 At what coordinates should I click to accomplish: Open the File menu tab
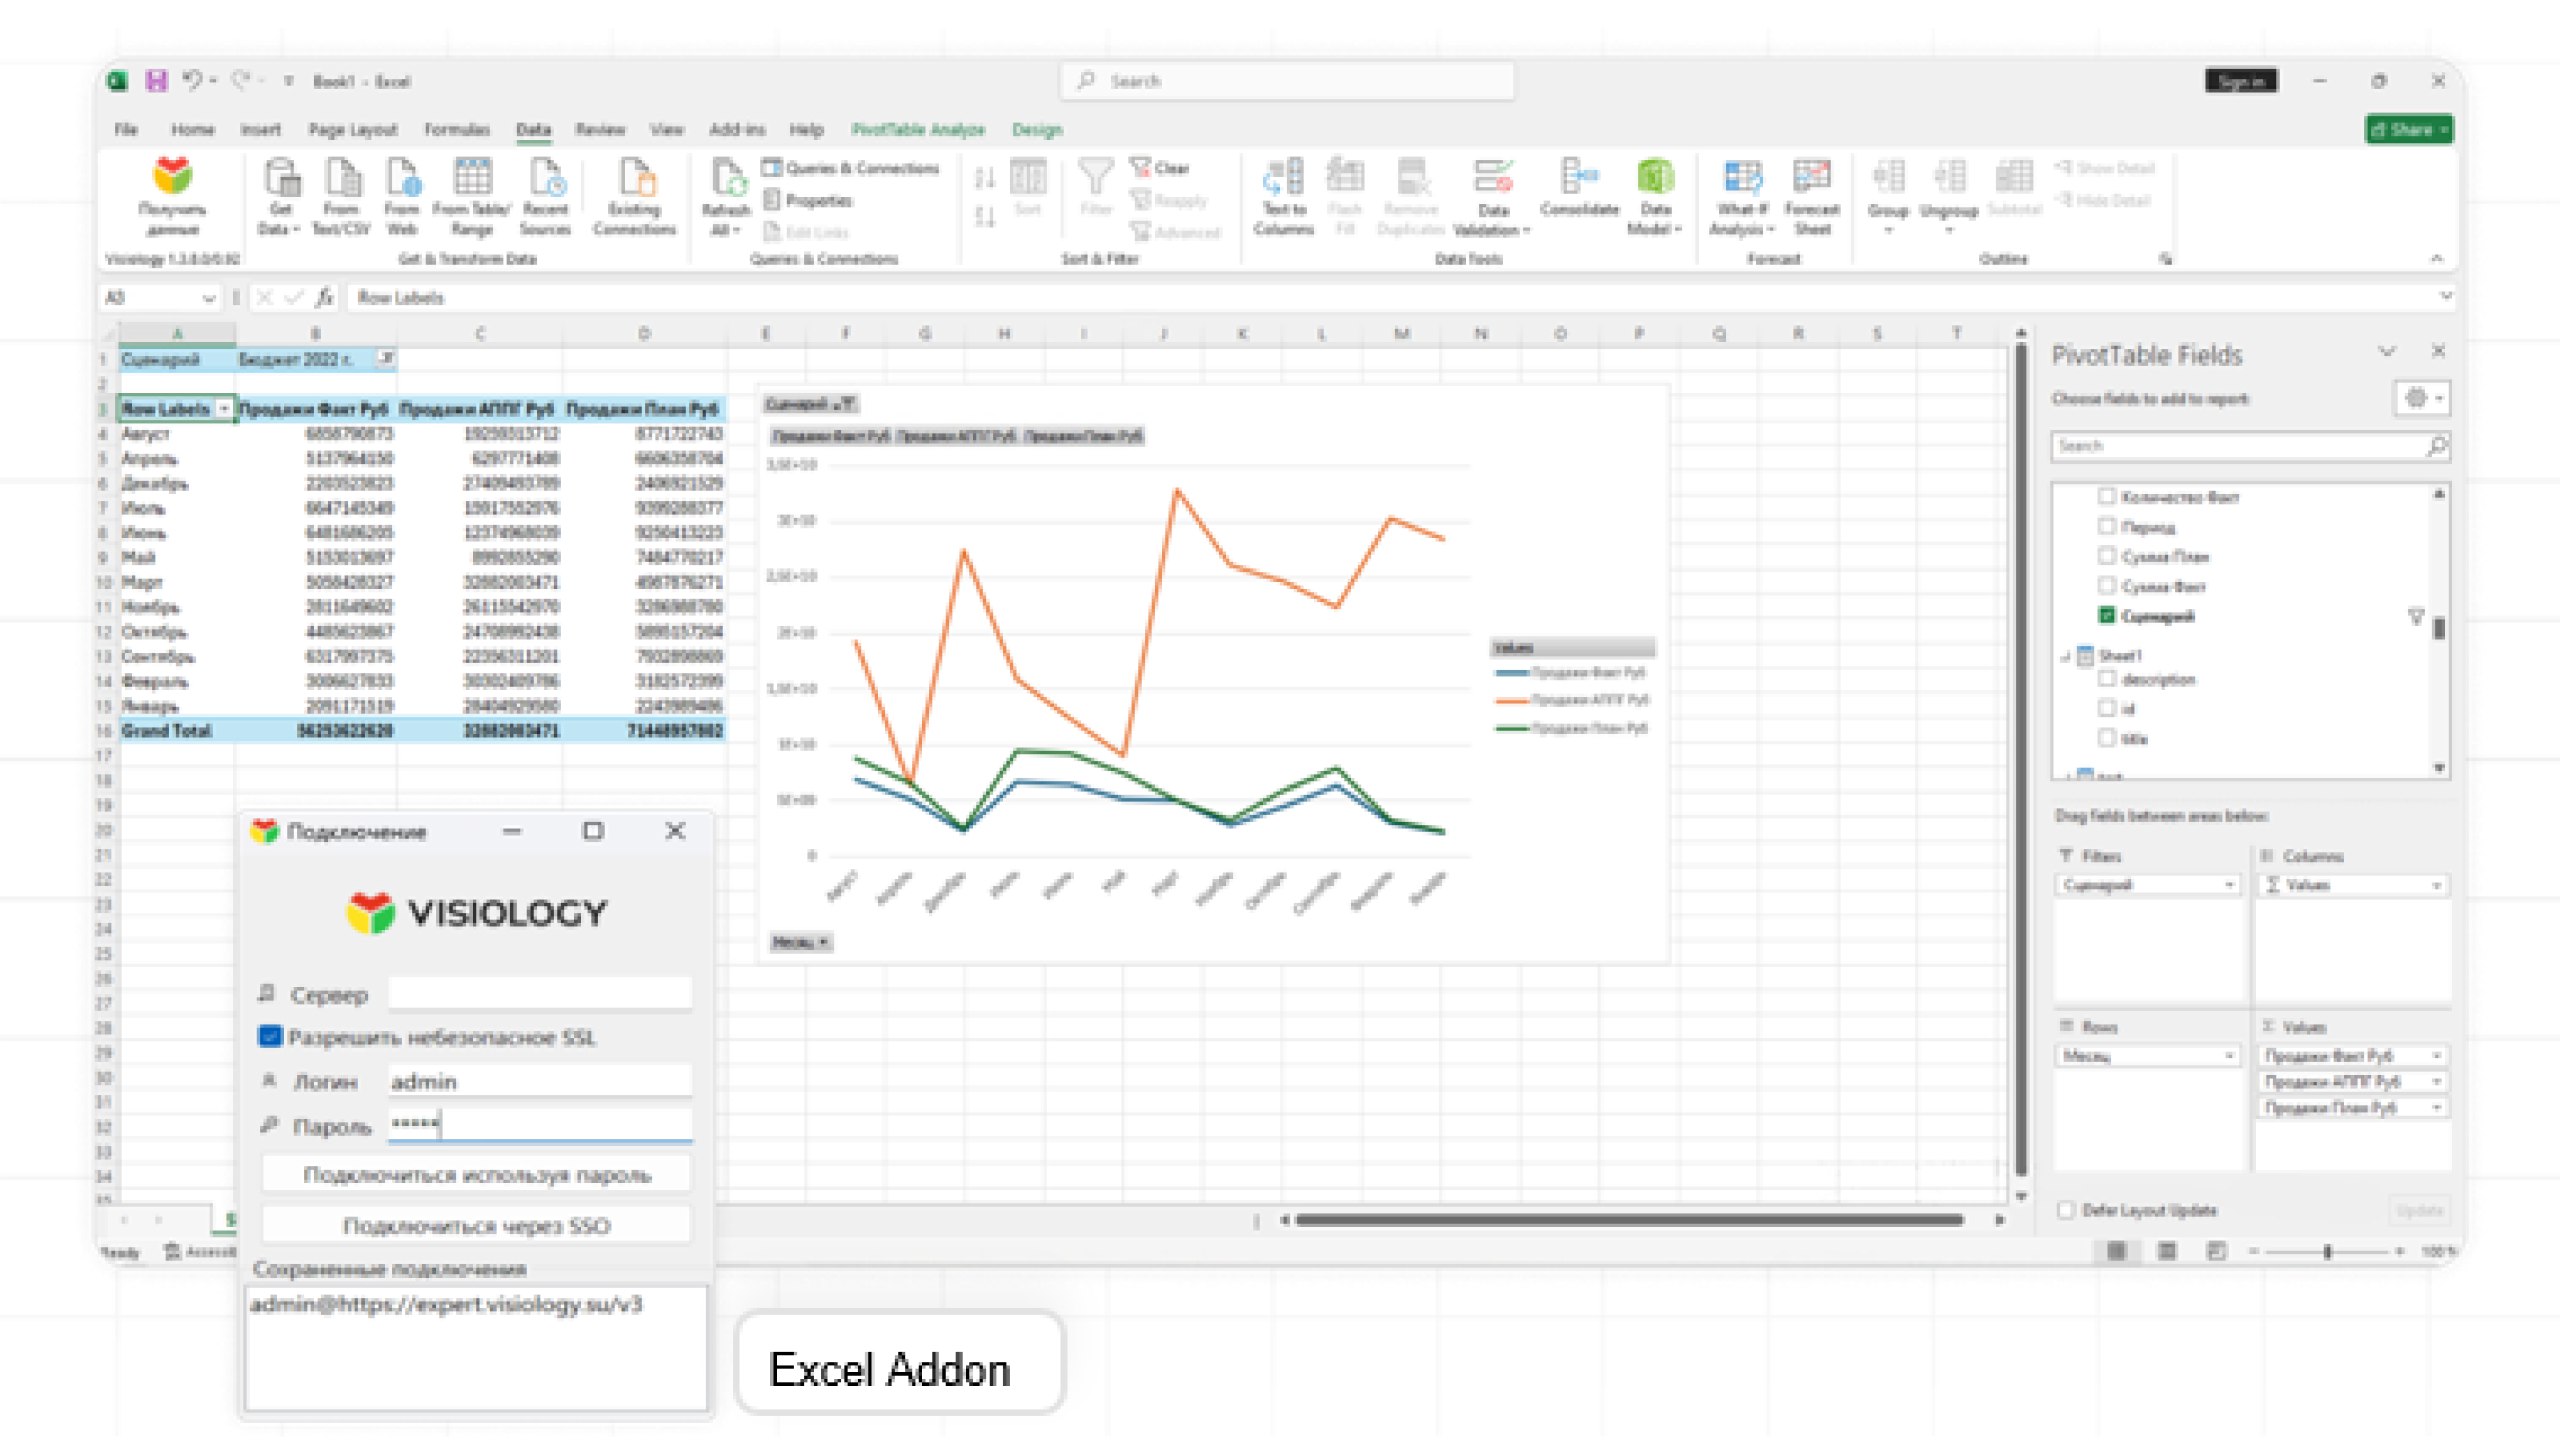[126, 129]
